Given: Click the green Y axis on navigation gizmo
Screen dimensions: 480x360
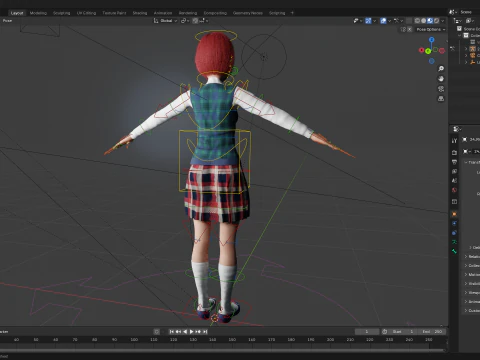Looking at the screenshot, I should [x=428, y=51].
